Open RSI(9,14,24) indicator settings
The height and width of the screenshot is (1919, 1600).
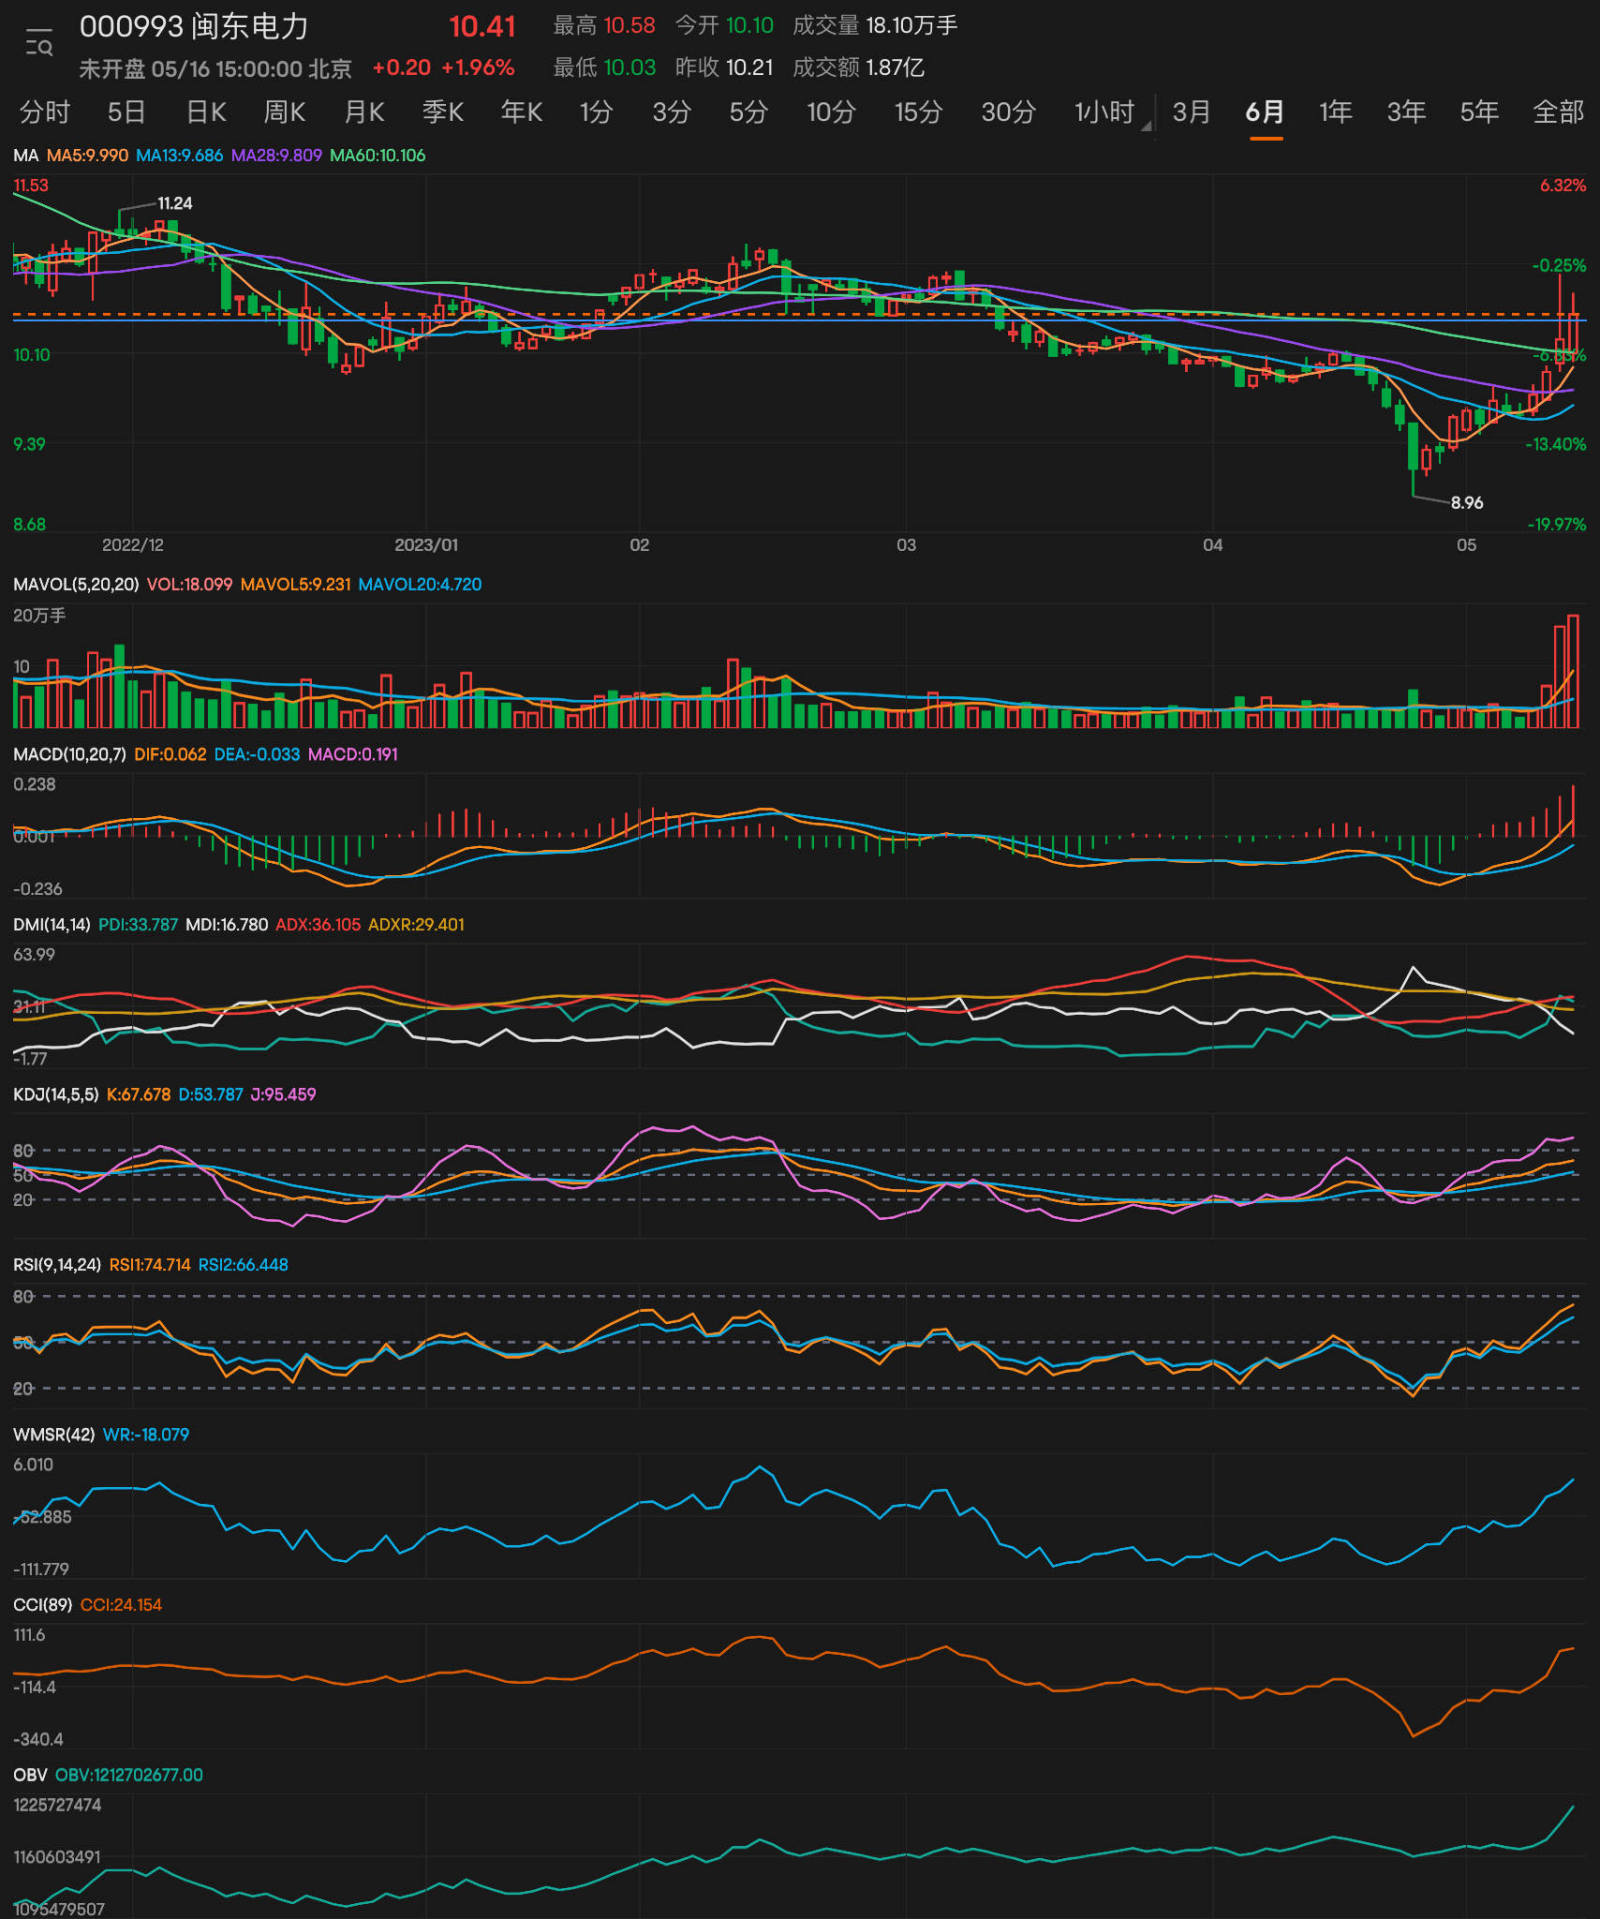point(57,1264)
